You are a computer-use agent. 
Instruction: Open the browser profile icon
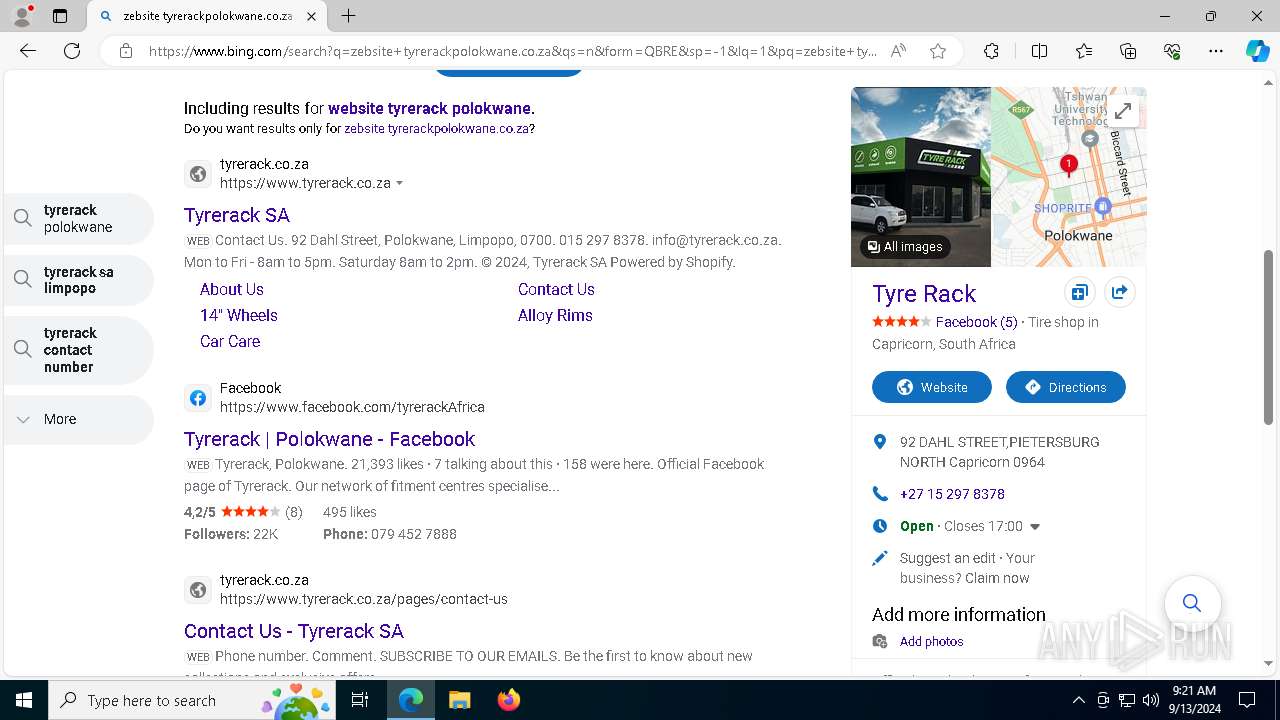tap(22, 16)
